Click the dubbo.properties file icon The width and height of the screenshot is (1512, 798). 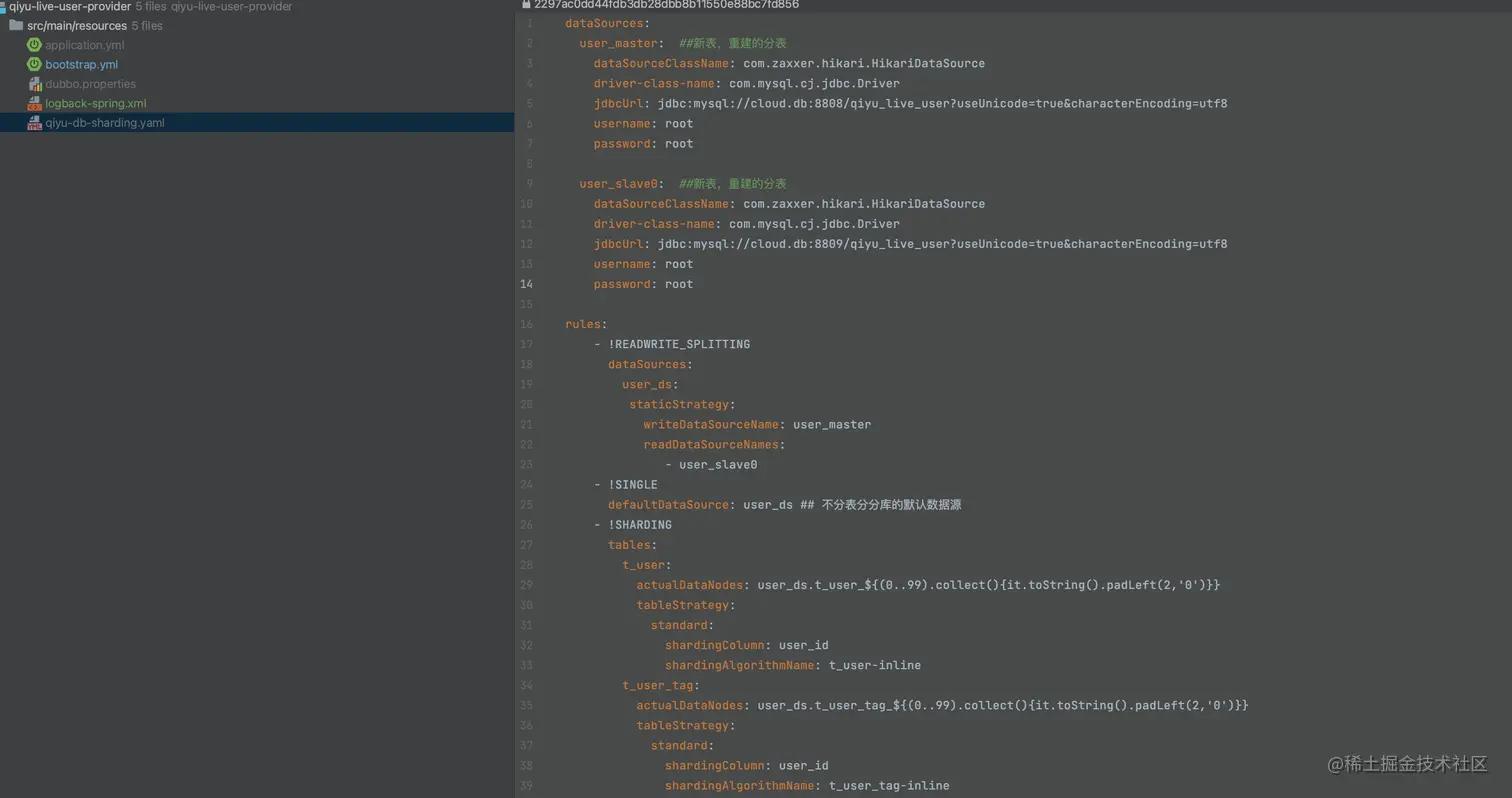(35, 84)
